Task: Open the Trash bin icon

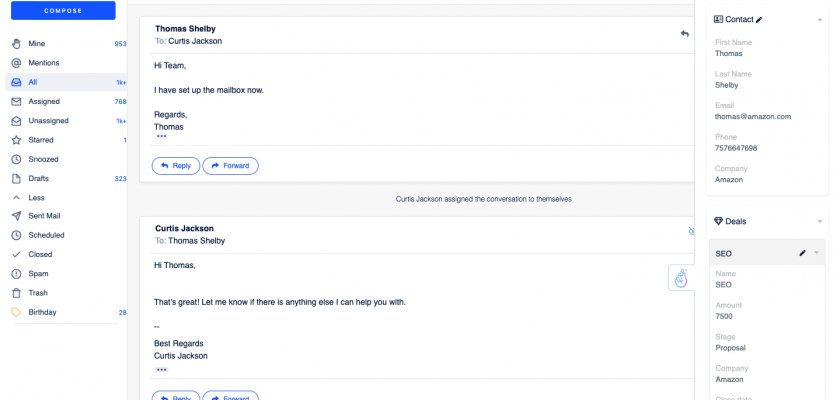Action: [x=16, y=293]
